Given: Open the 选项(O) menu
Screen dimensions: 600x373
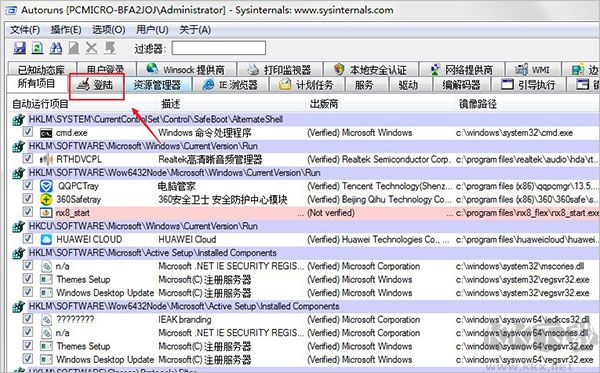Looking at the screenshot, I should [109, 30].
